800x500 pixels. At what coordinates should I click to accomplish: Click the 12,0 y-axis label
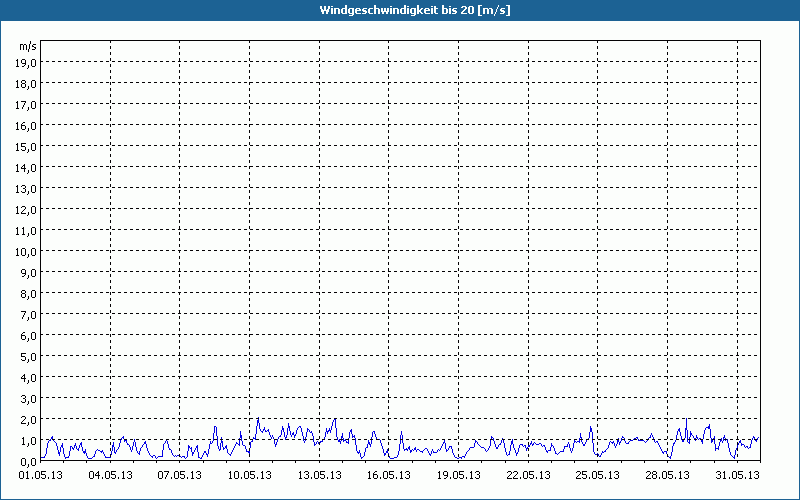click(26, 210)
